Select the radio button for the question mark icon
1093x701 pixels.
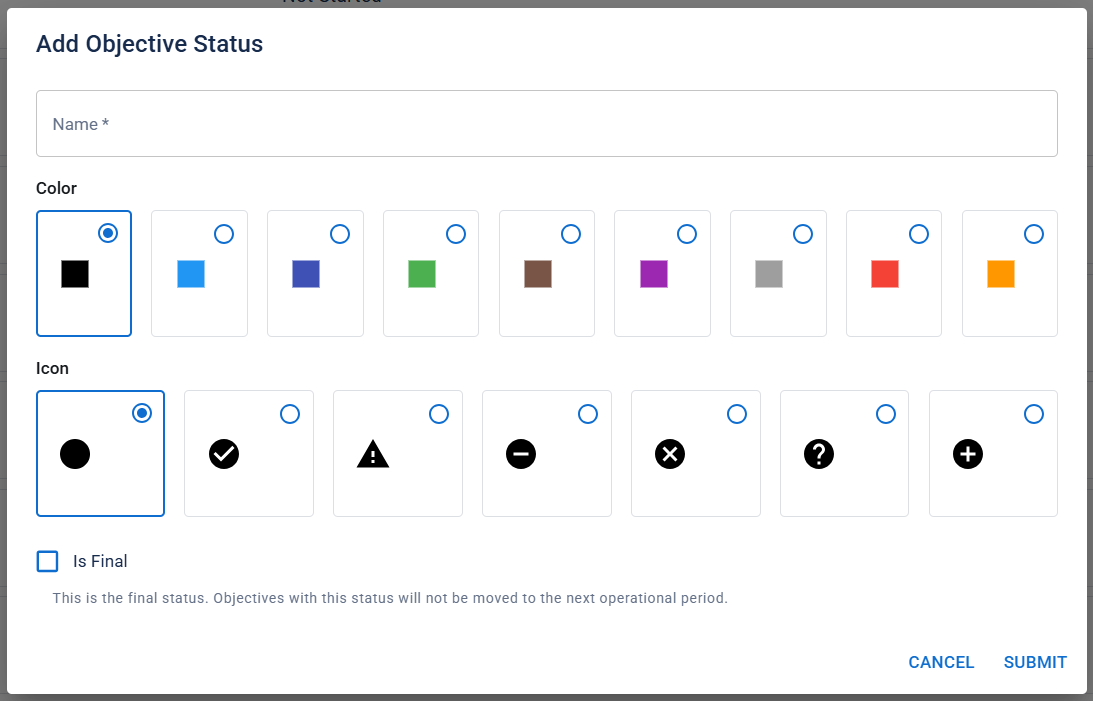(x=885, y=413)
